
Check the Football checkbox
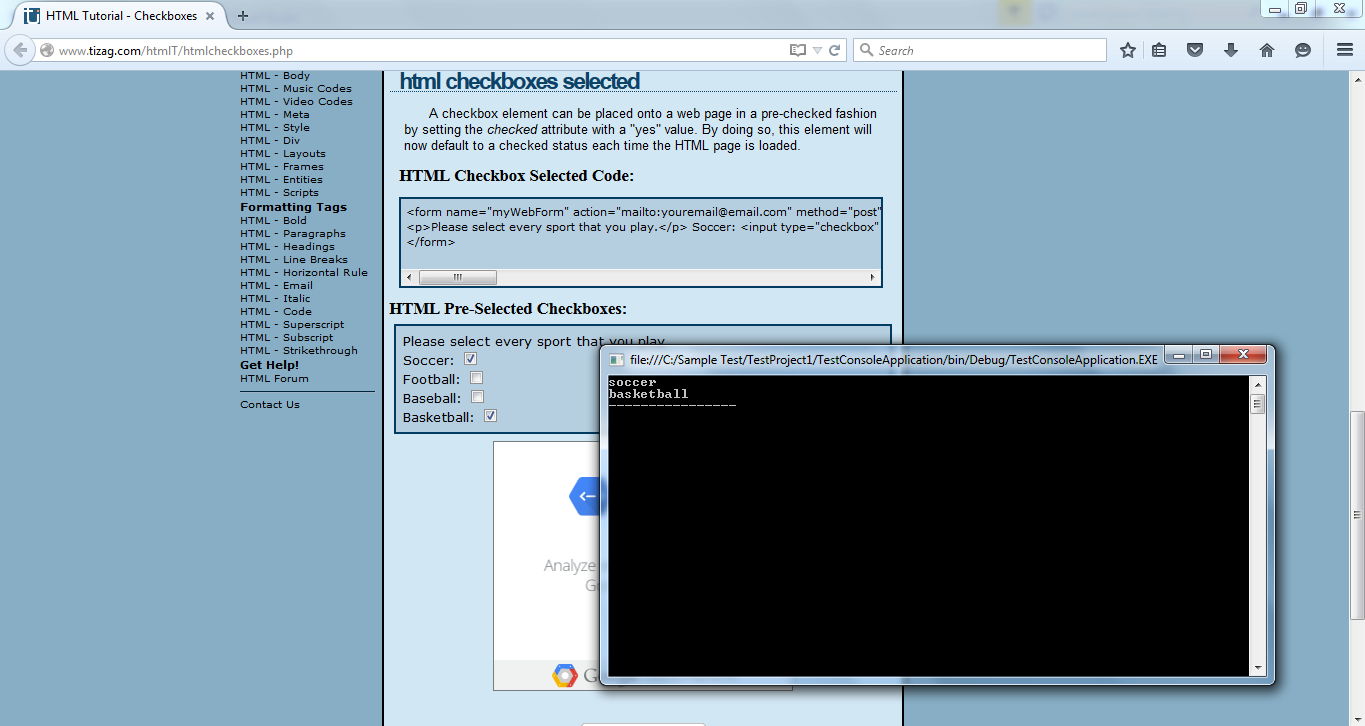point(477,378)
